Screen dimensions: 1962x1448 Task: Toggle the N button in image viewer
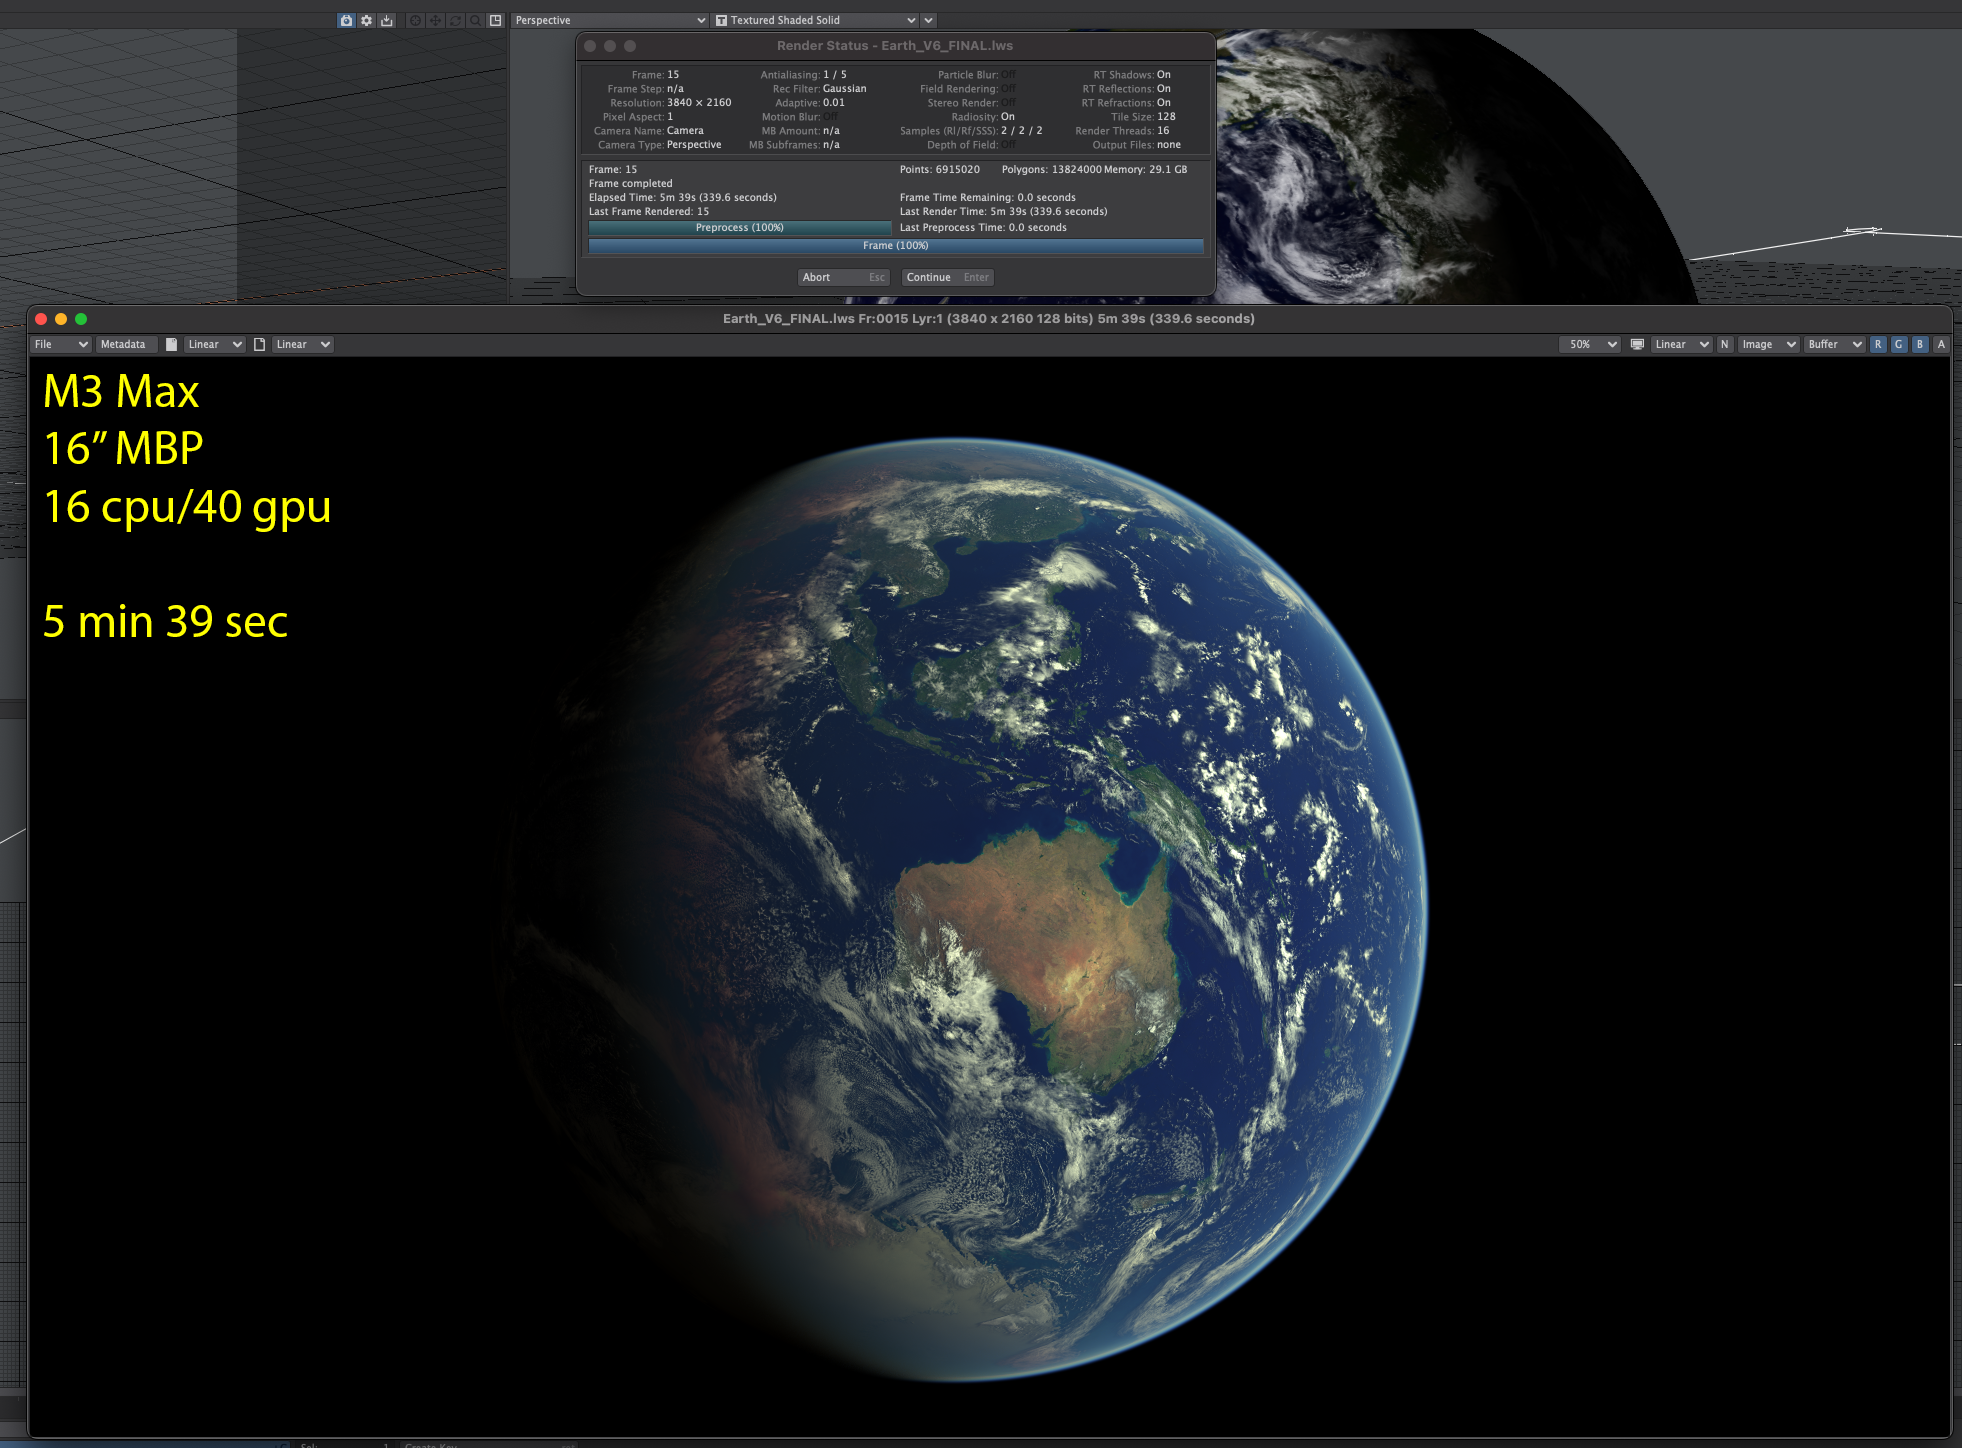click(x=1724, y=344)
